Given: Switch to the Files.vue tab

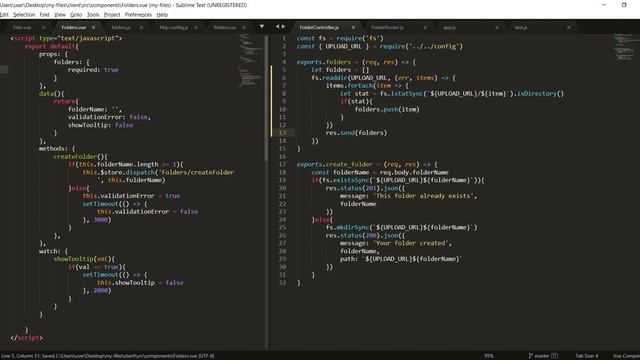Looking at the screenshot, I should pyautogui.click(x=22, y=27).
